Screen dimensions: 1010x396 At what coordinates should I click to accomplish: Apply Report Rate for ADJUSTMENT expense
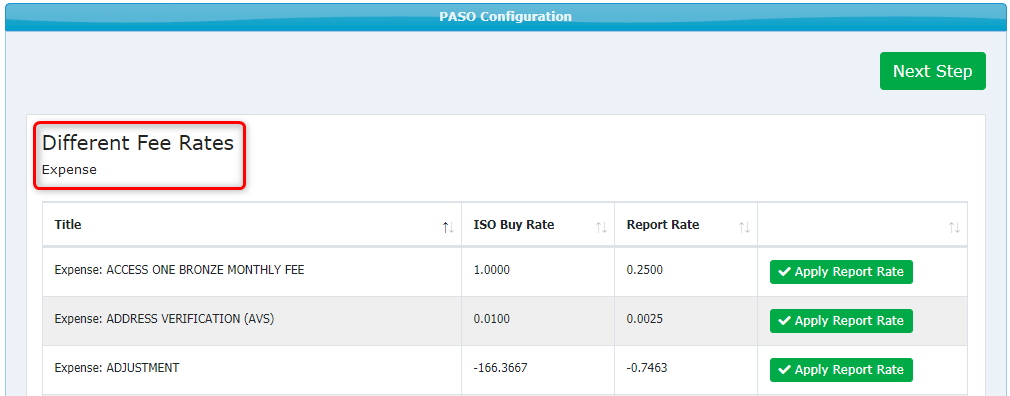coord(841,370)
